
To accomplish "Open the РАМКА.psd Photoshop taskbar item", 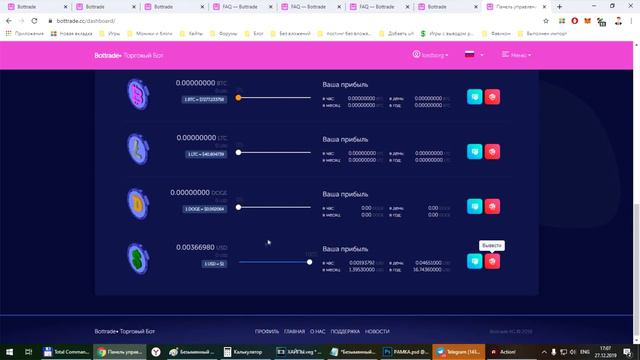I will (405, 352).
